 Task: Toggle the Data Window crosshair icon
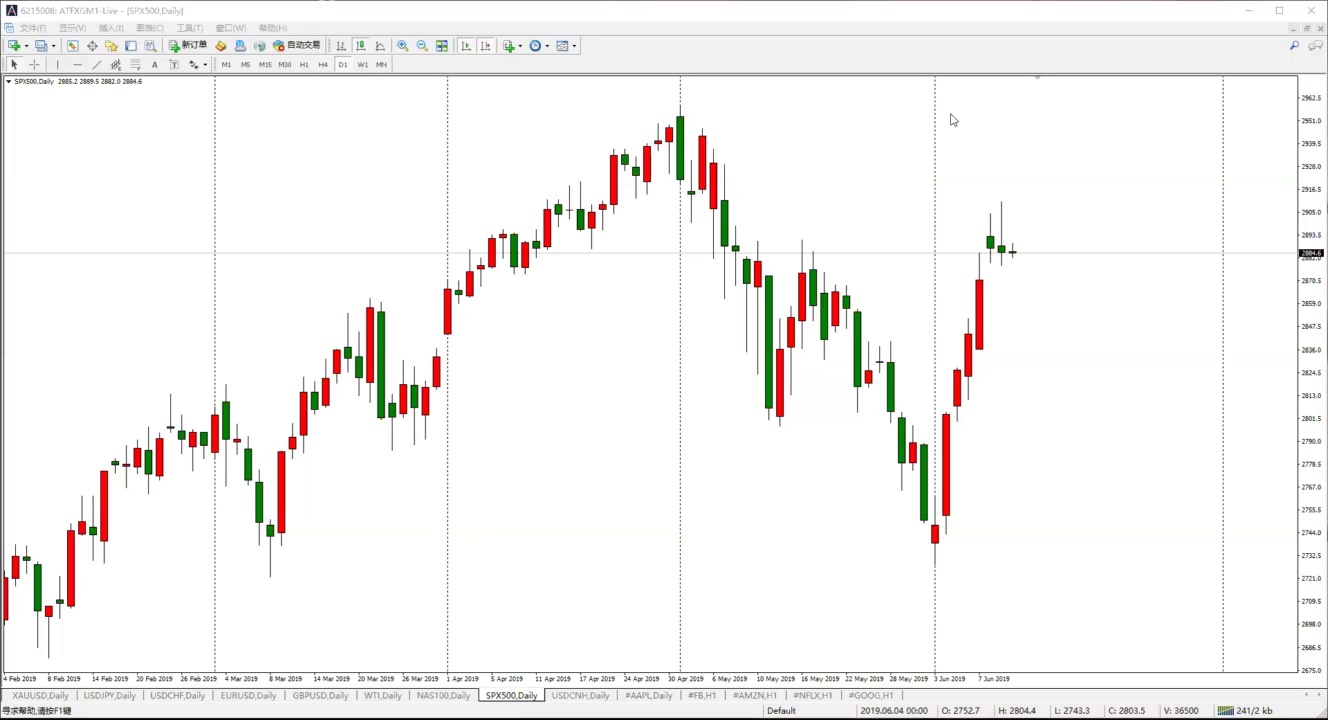92,46
